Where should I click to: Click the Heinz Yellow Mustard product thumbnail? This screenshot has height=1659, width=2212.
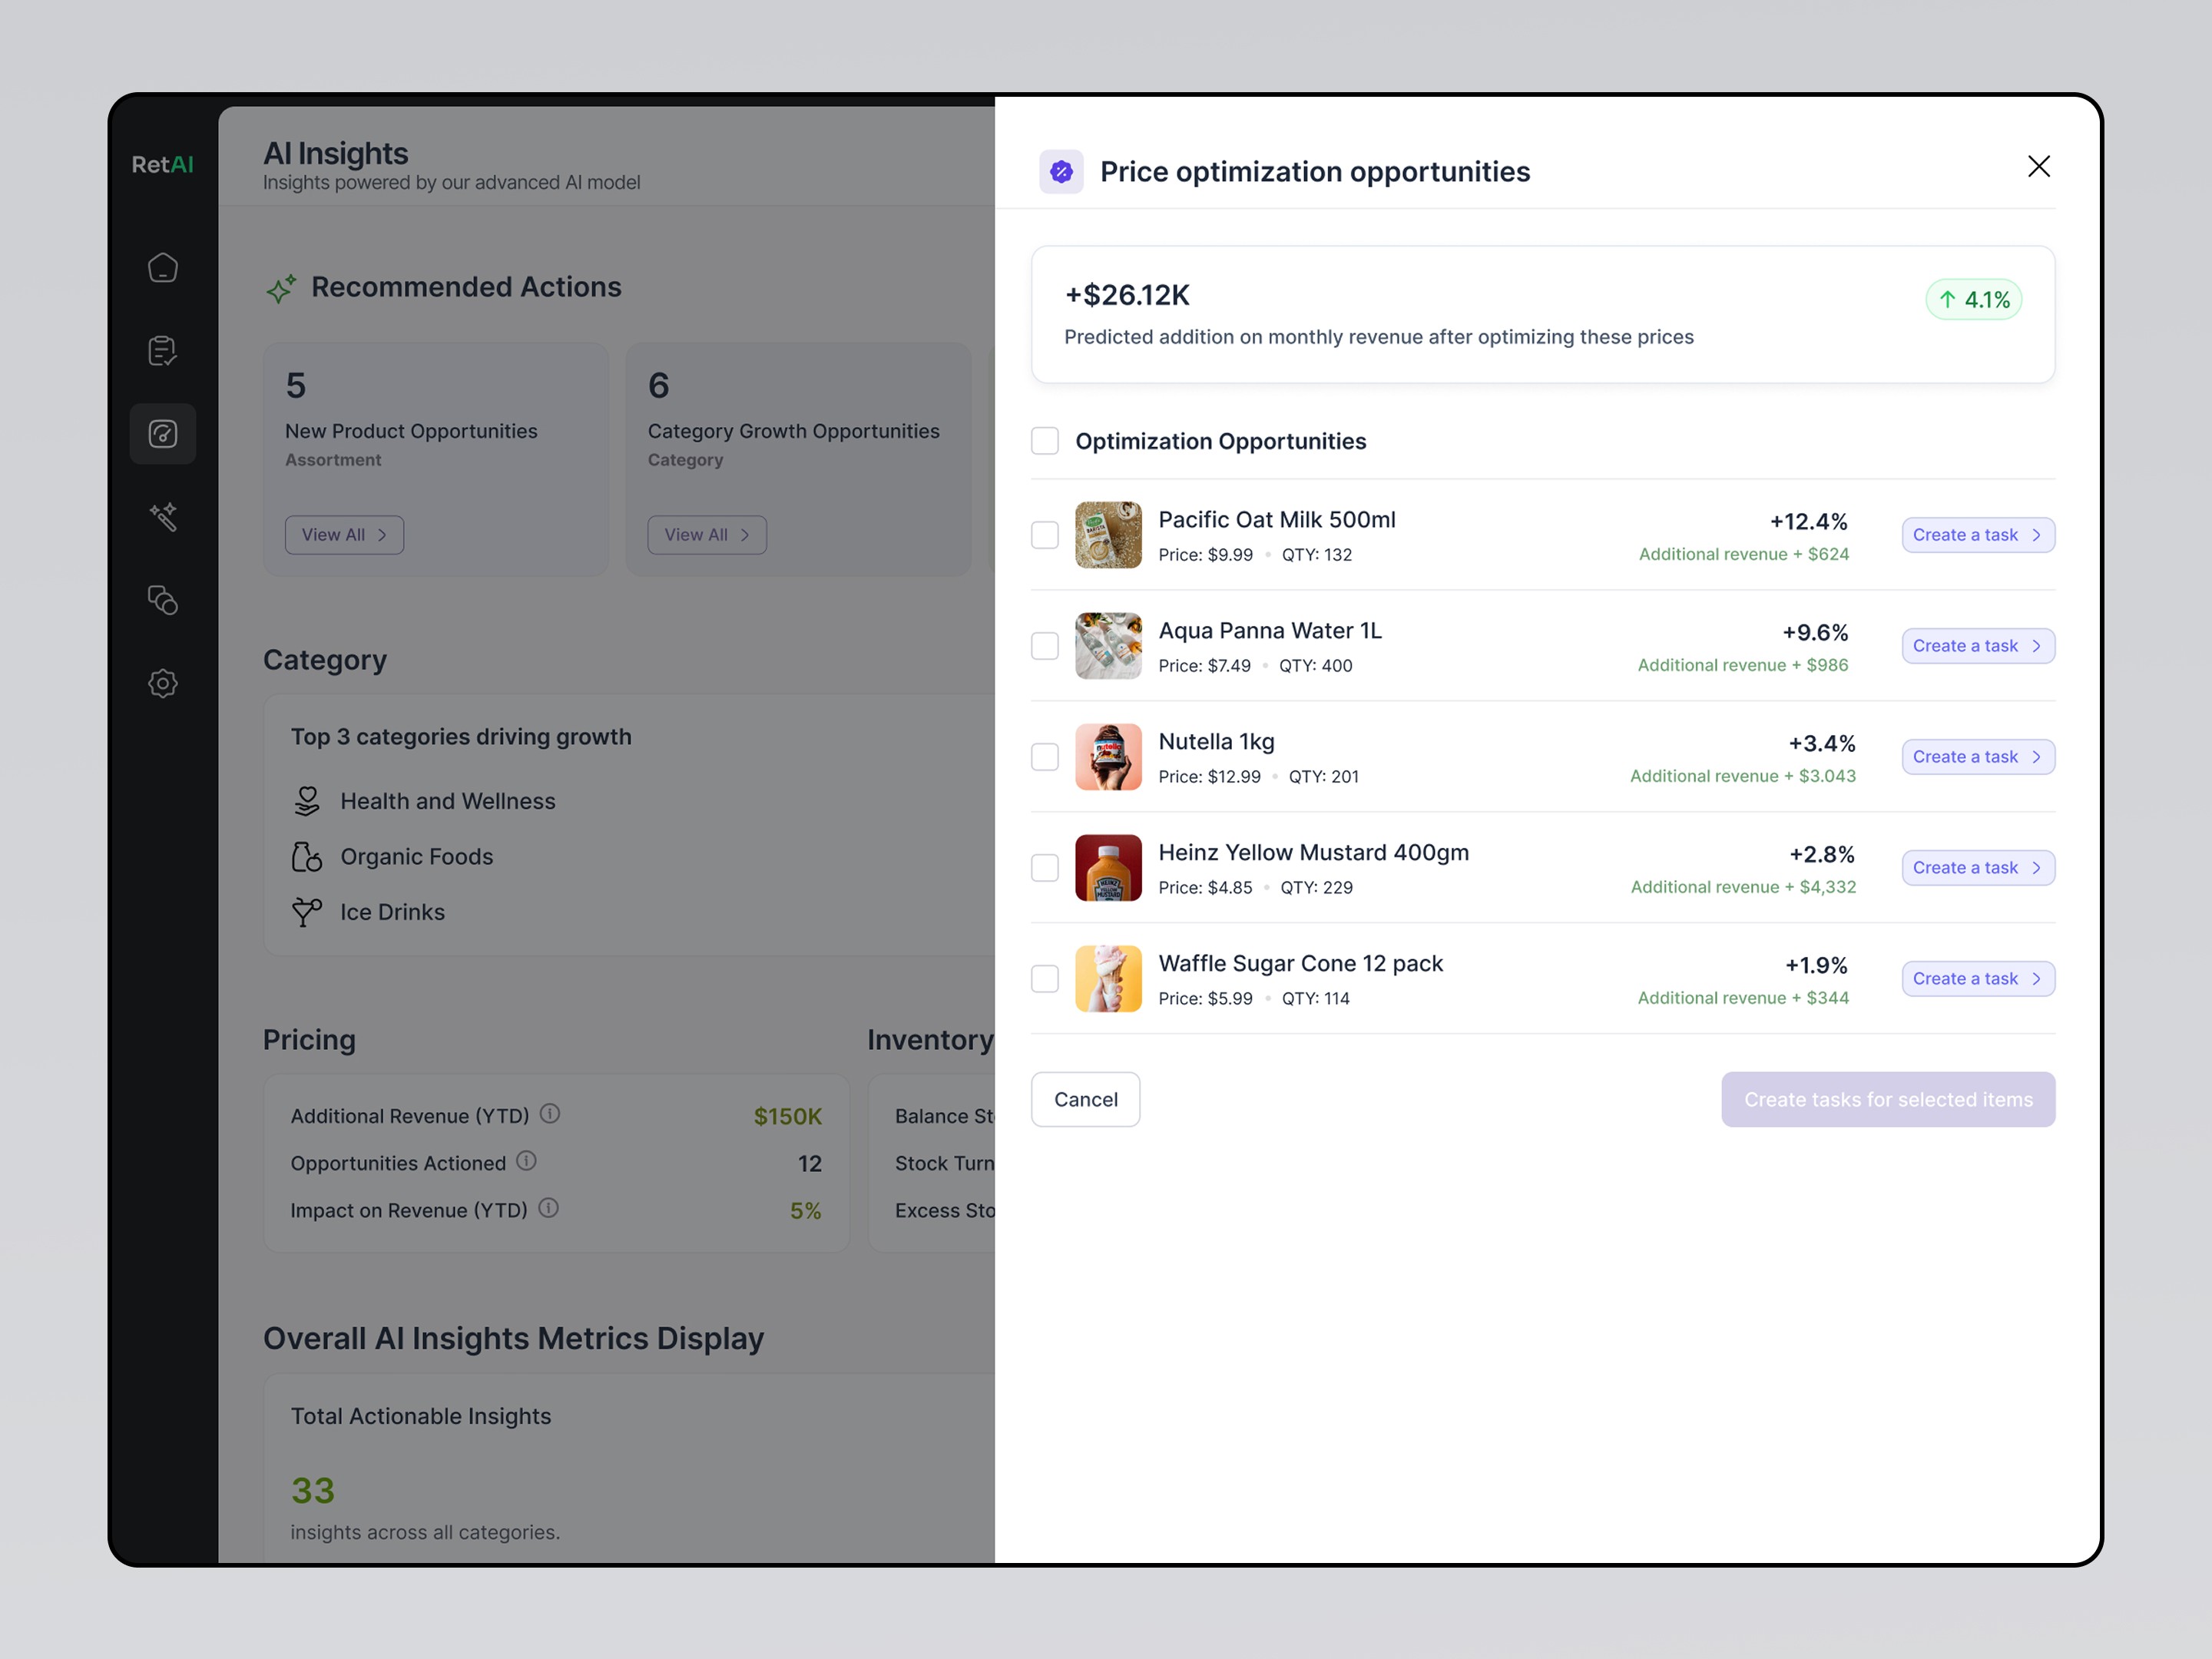click(1108, 868)
